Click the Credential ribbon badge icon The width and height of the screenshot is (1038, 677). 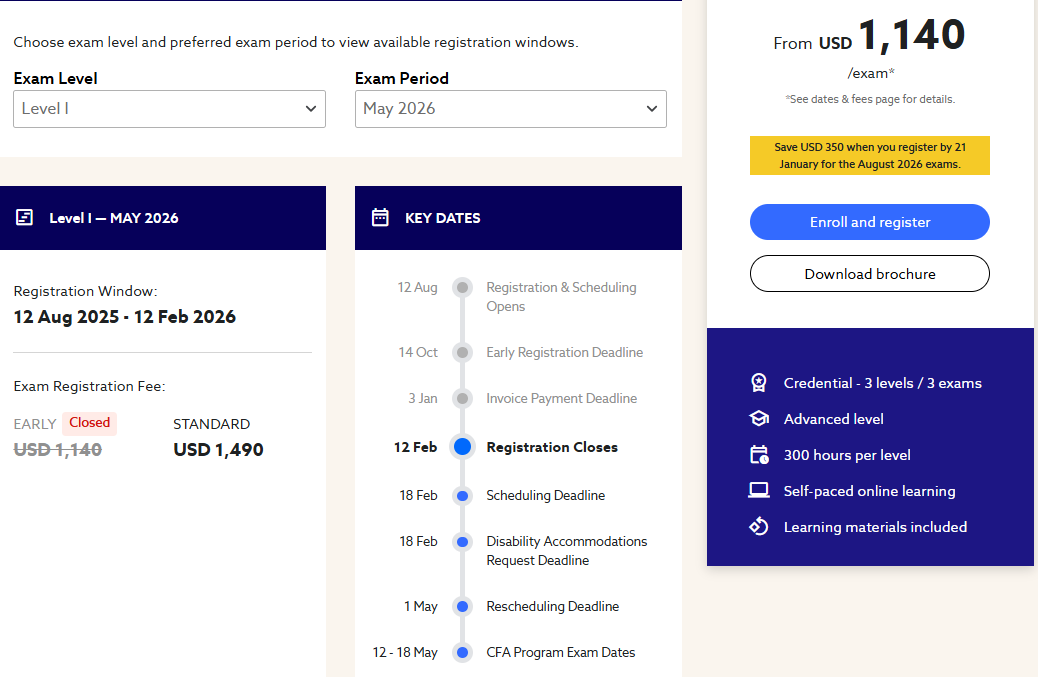point(759,383)
